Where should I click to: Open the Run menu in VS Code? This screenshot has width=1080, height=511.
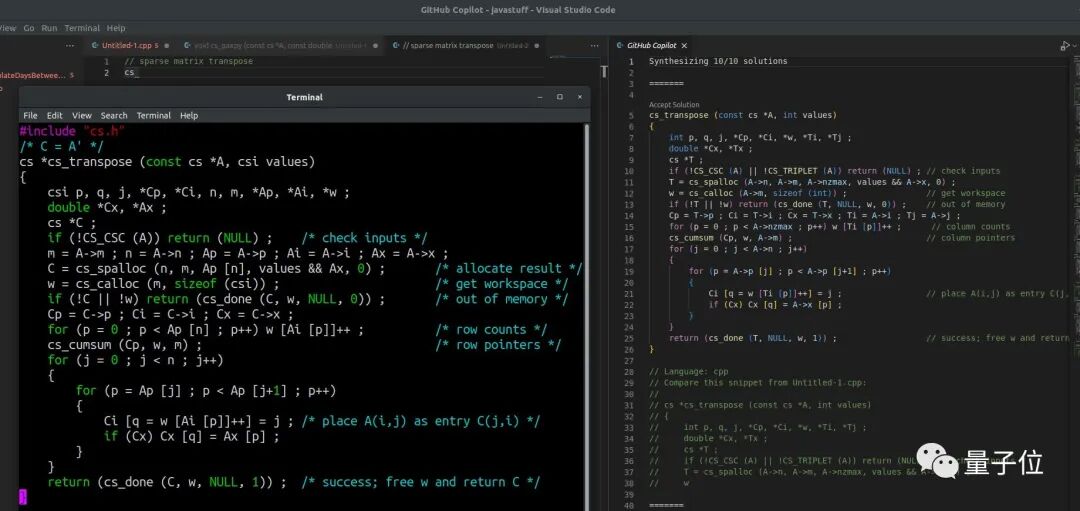[x=49, y=28]
